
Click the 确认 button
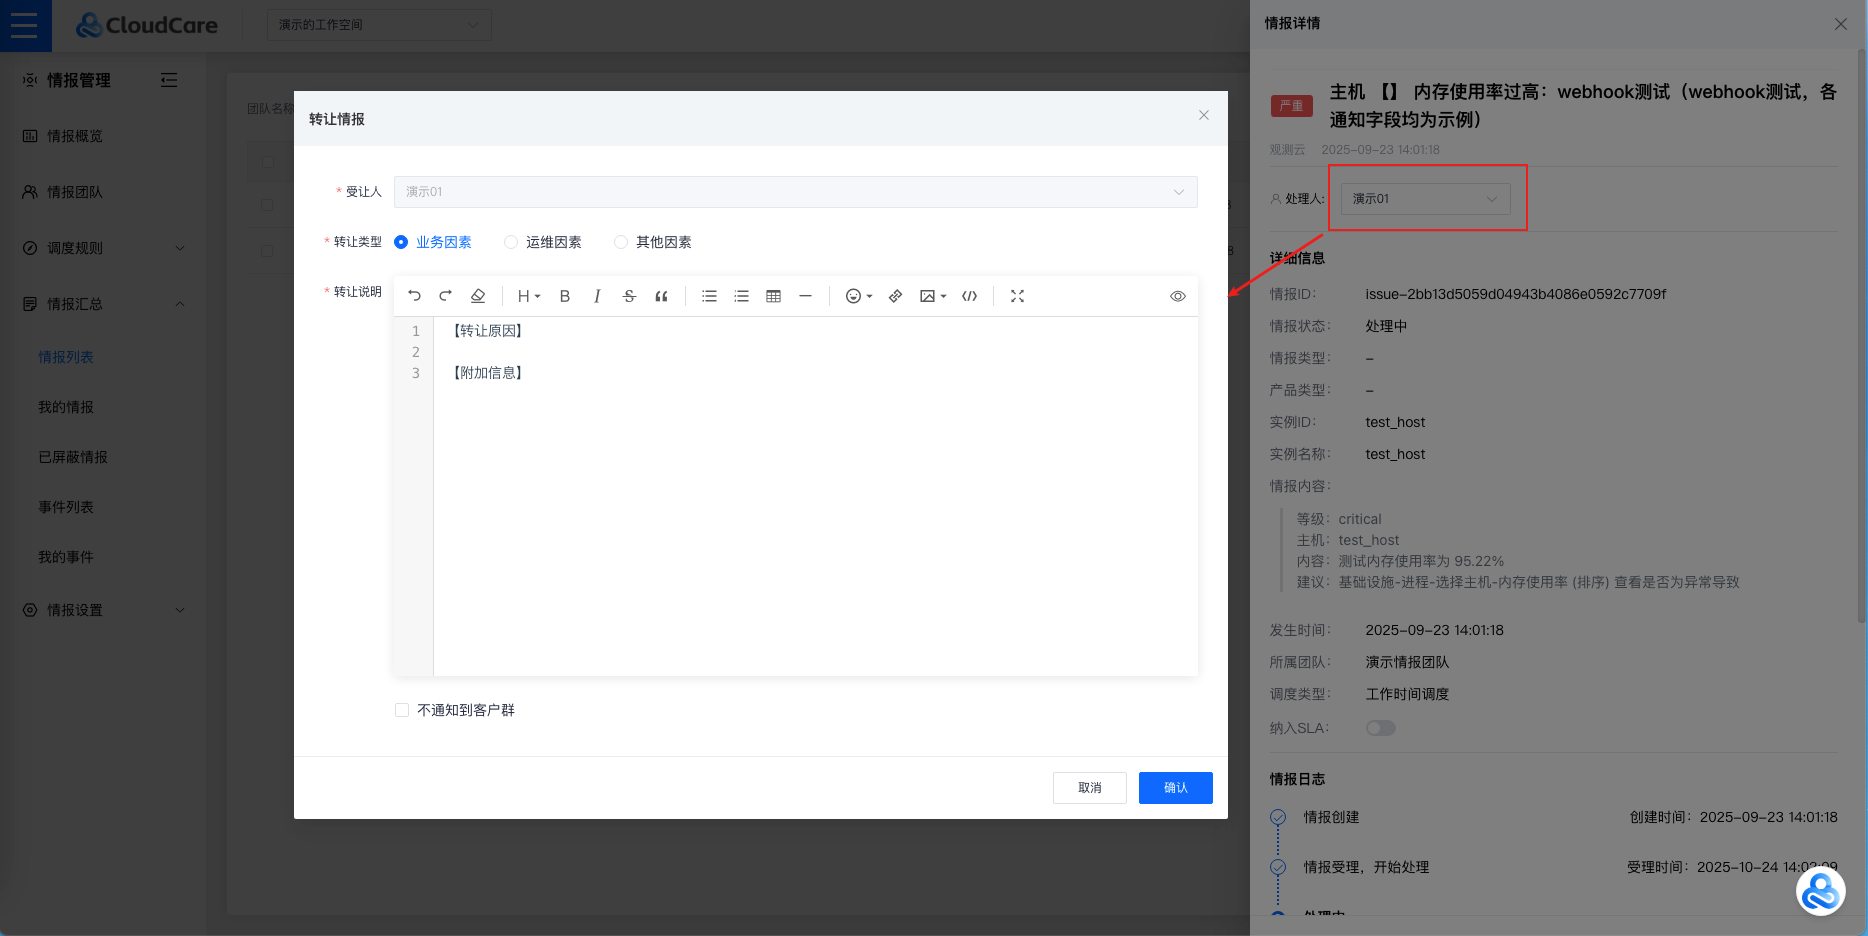point(1175,788)
